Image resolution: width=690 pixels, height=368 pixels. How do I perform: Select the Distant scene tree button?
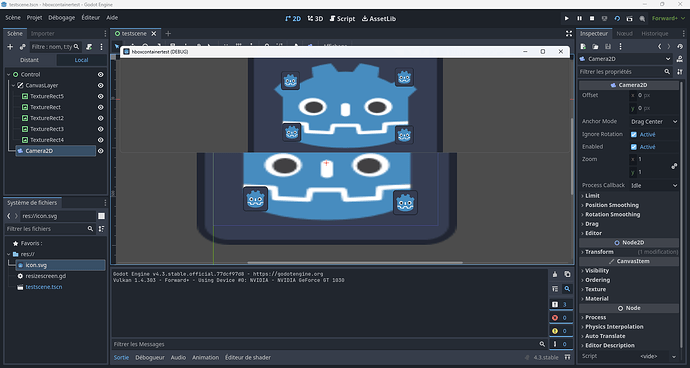pos(29,60)
